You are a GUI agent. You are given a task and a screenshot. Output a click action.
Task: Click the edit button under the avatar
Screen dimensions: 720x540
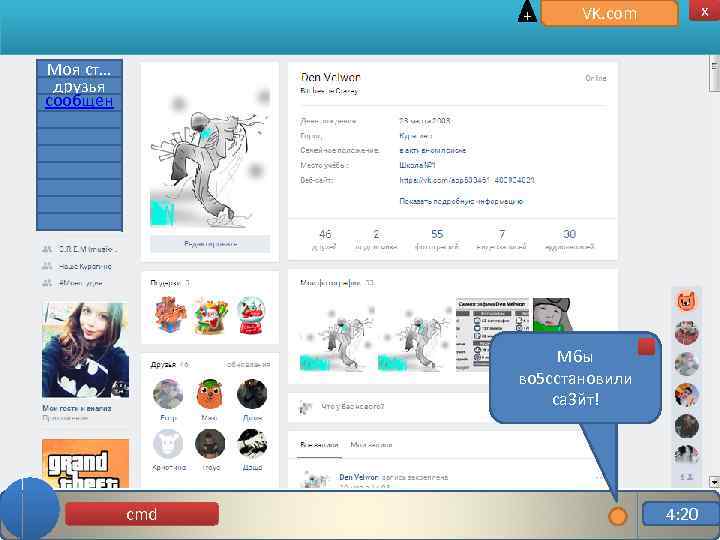tap(210, 244)
